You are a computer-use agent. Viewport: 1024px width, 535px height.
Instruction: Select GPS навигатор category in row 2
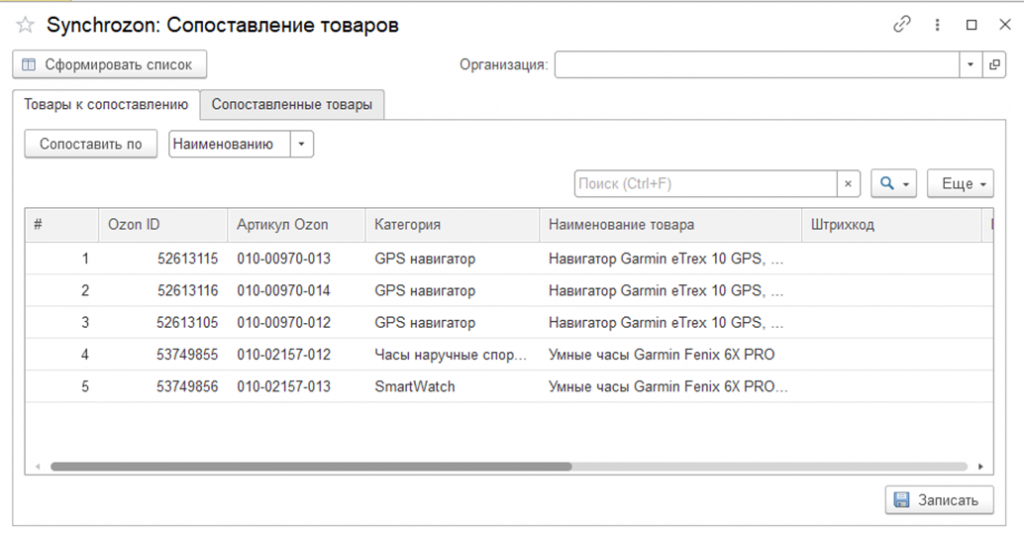tap(453, 291)
